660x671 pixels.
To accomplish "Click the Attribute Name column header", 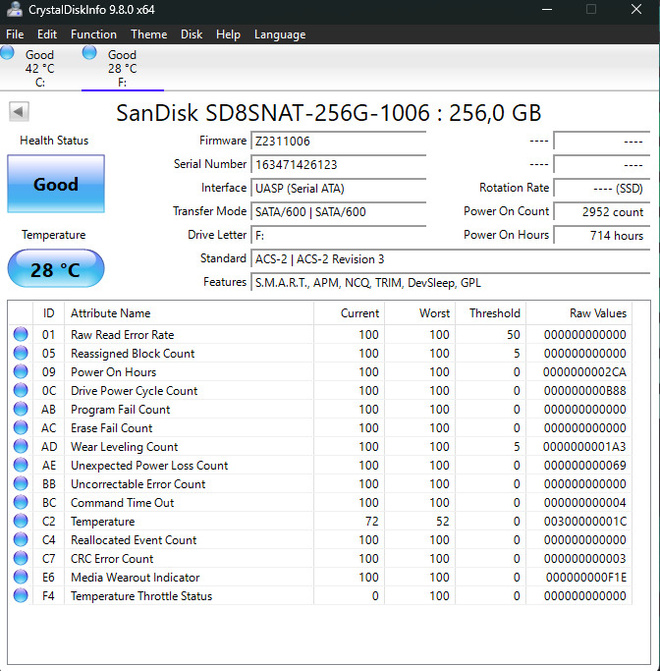I will 189,313.
